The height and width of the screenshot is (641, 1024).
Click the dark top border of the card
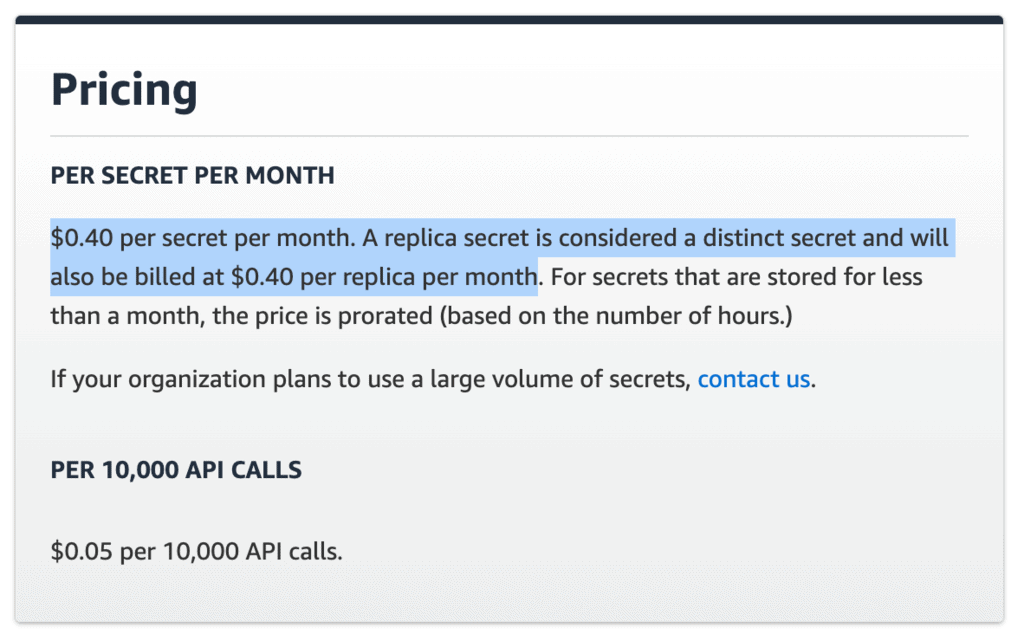coord(510,19)
